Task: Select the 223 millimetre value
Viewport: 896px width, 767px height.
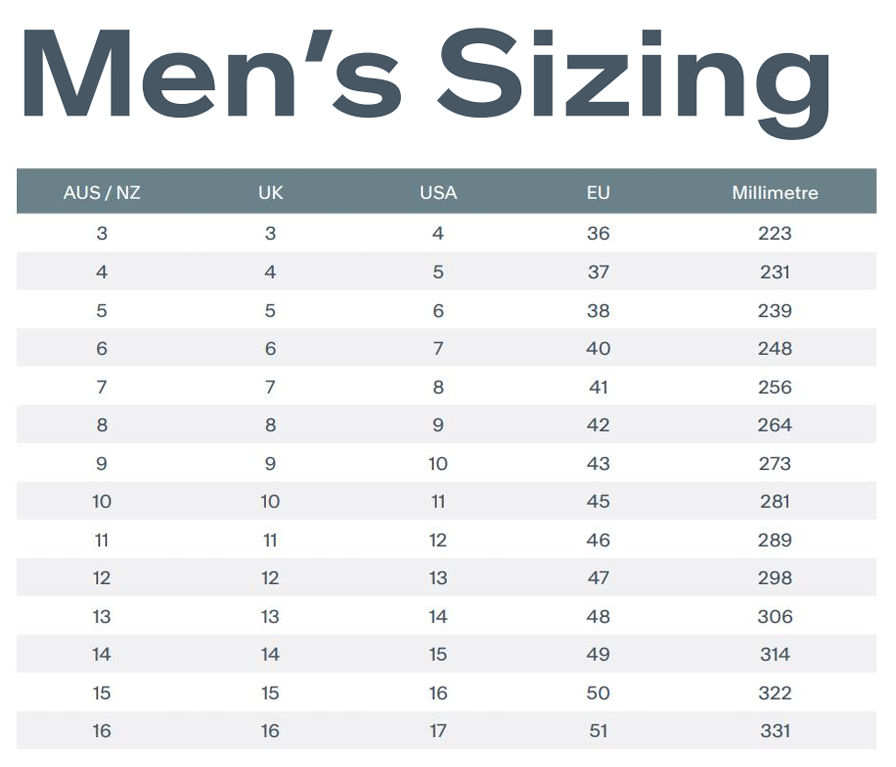Action: 775,233
